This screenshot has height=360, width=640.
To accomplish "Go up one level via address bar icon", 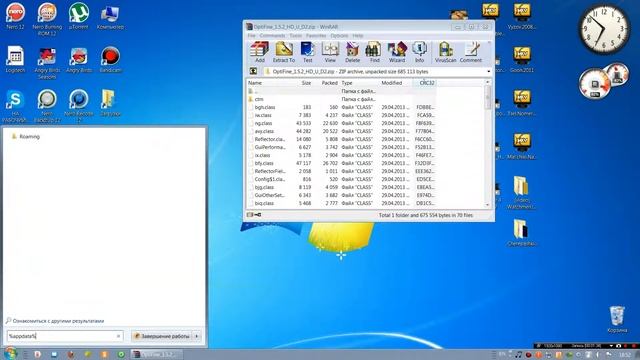I will pos(253,71).
